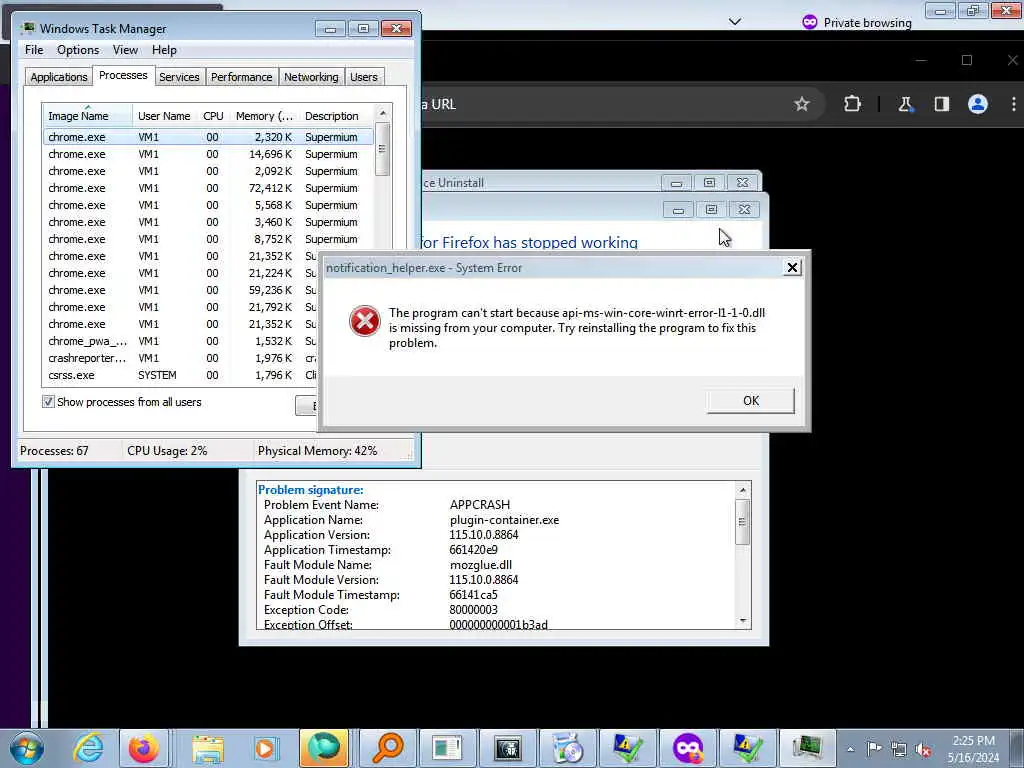The image size is (1024, 768).
Task: Switch to Services tab
Action: 179,77
